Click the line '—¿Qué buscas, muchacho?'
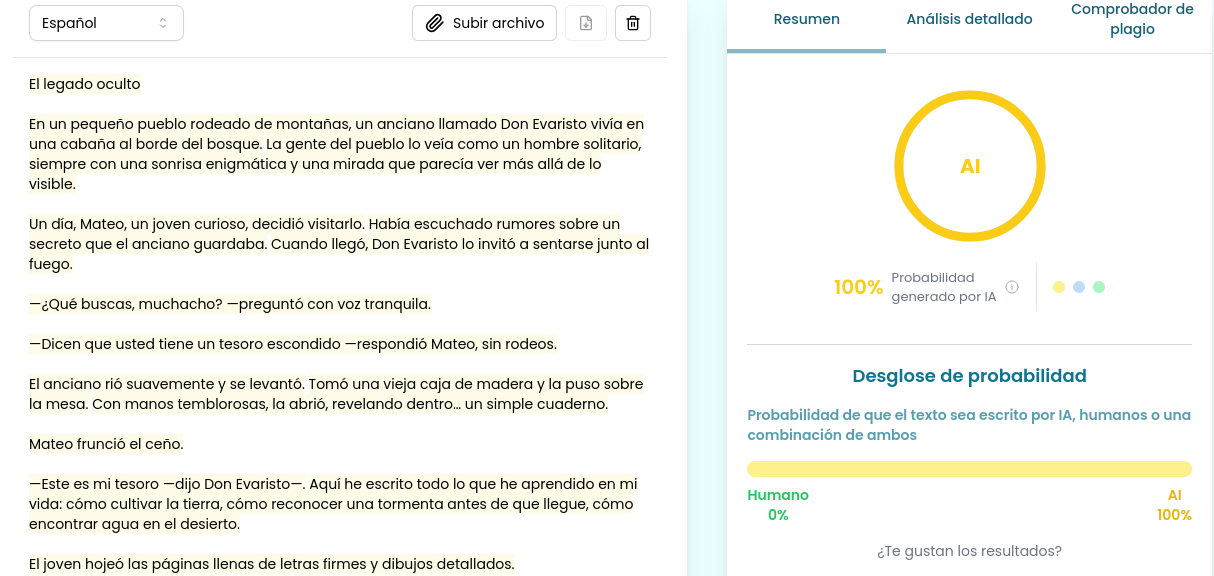 [230, 304]
